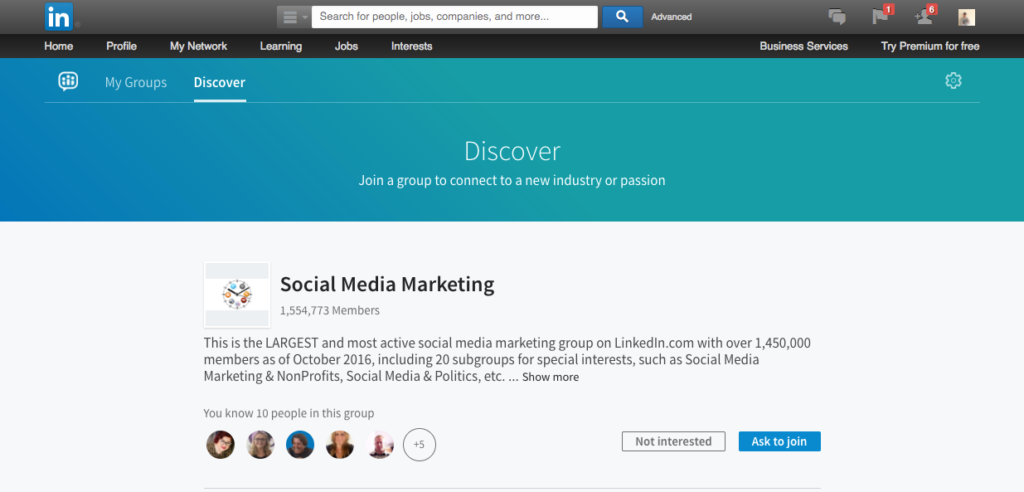Open the profile photo menu
Viewport: 1024px width, 492px height.
[x=967, y=18]
